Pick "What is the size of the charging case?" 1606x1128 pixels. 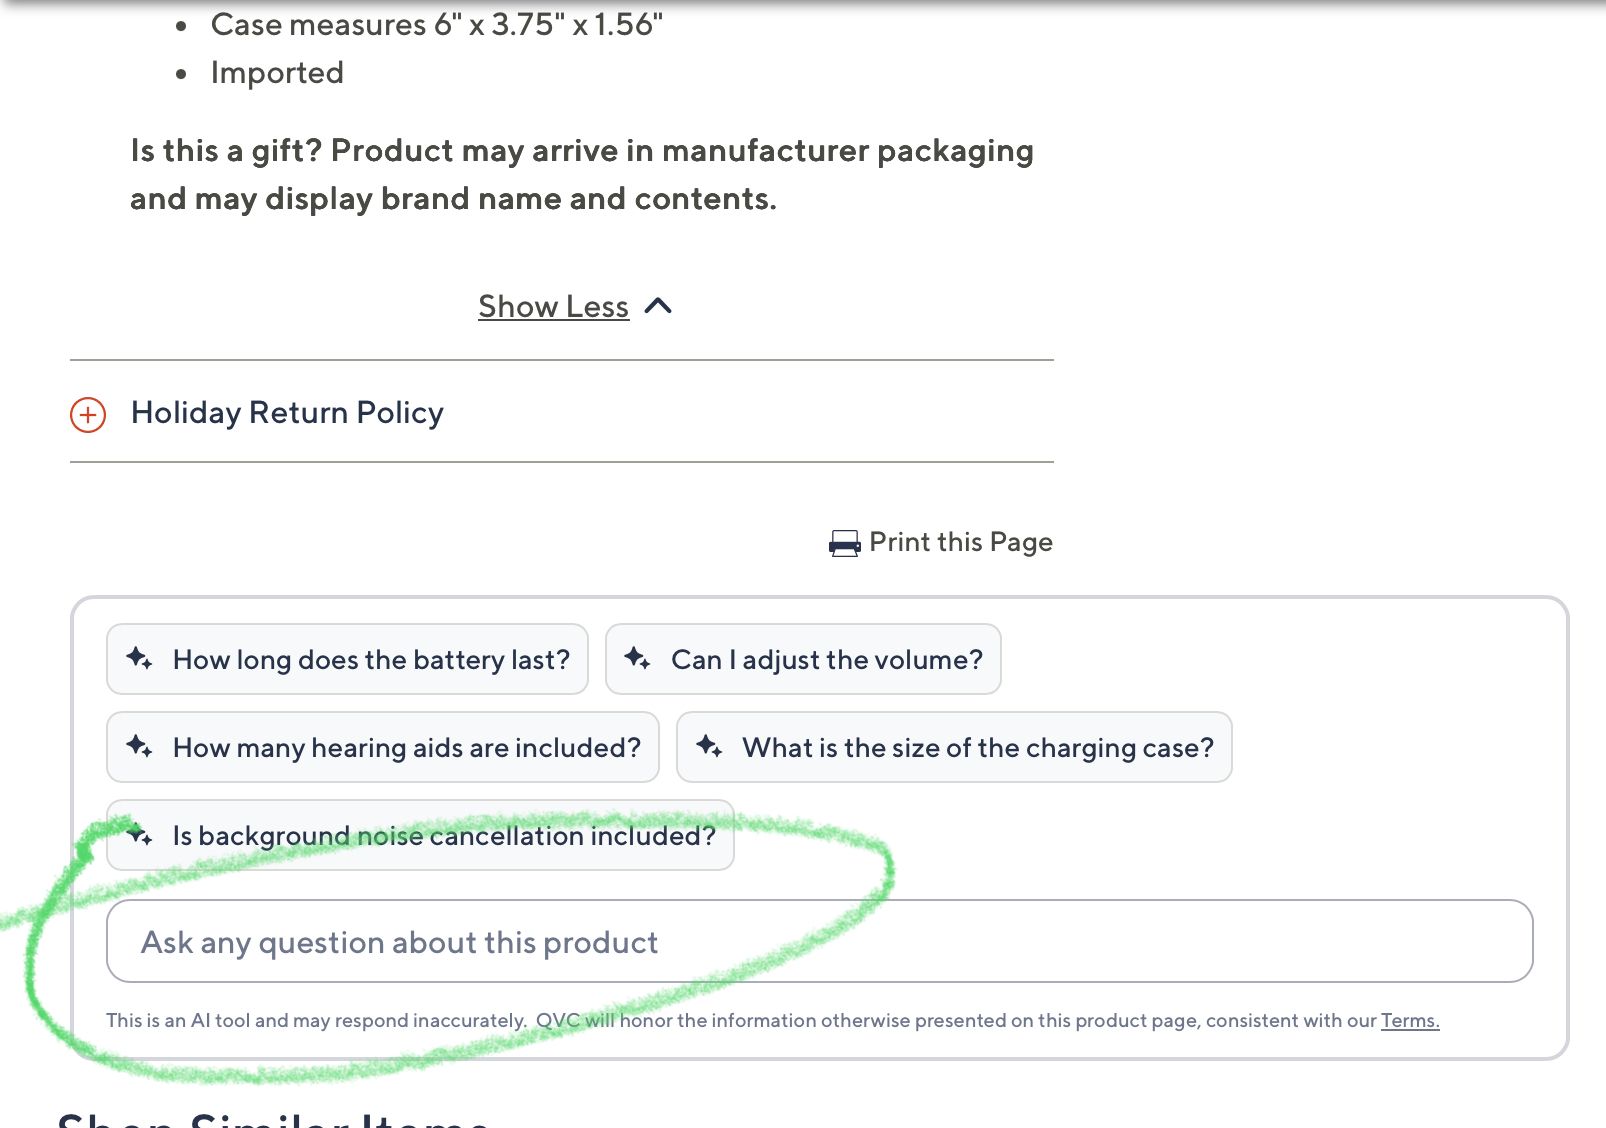(977, 748)
